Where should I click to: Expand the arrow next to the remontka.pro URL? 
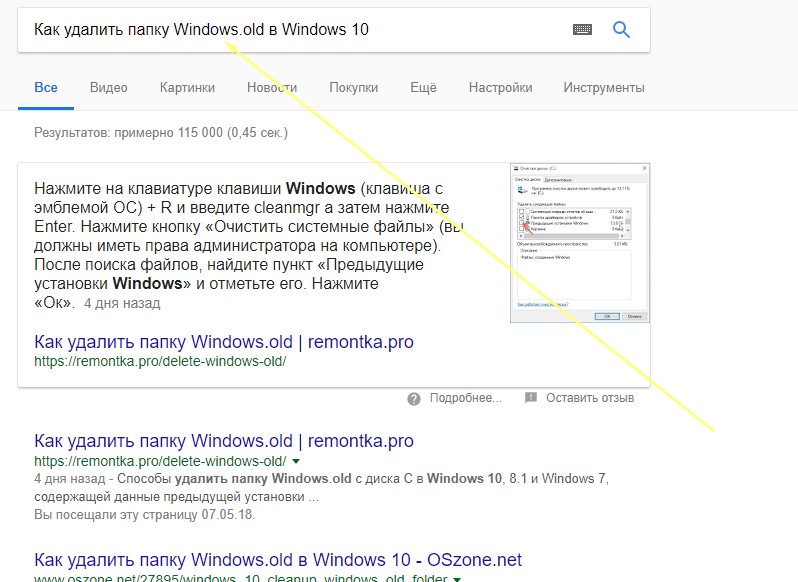[x=296, y=461]
